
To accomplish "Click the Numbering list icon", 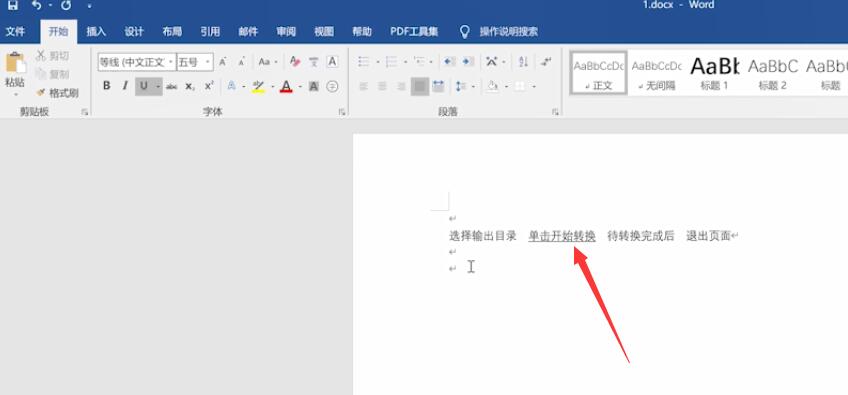I will [391, 62].
